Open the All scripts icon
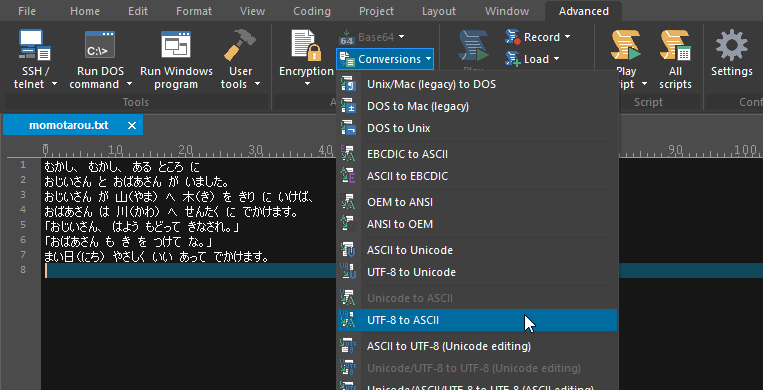 675,45
